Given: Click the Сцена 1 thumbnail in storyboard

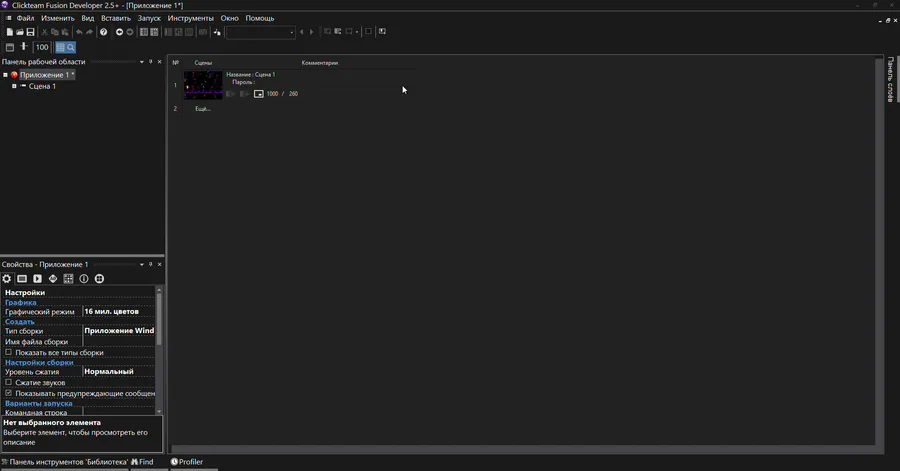Looking at the screenshot, I should tap(203, 85).
